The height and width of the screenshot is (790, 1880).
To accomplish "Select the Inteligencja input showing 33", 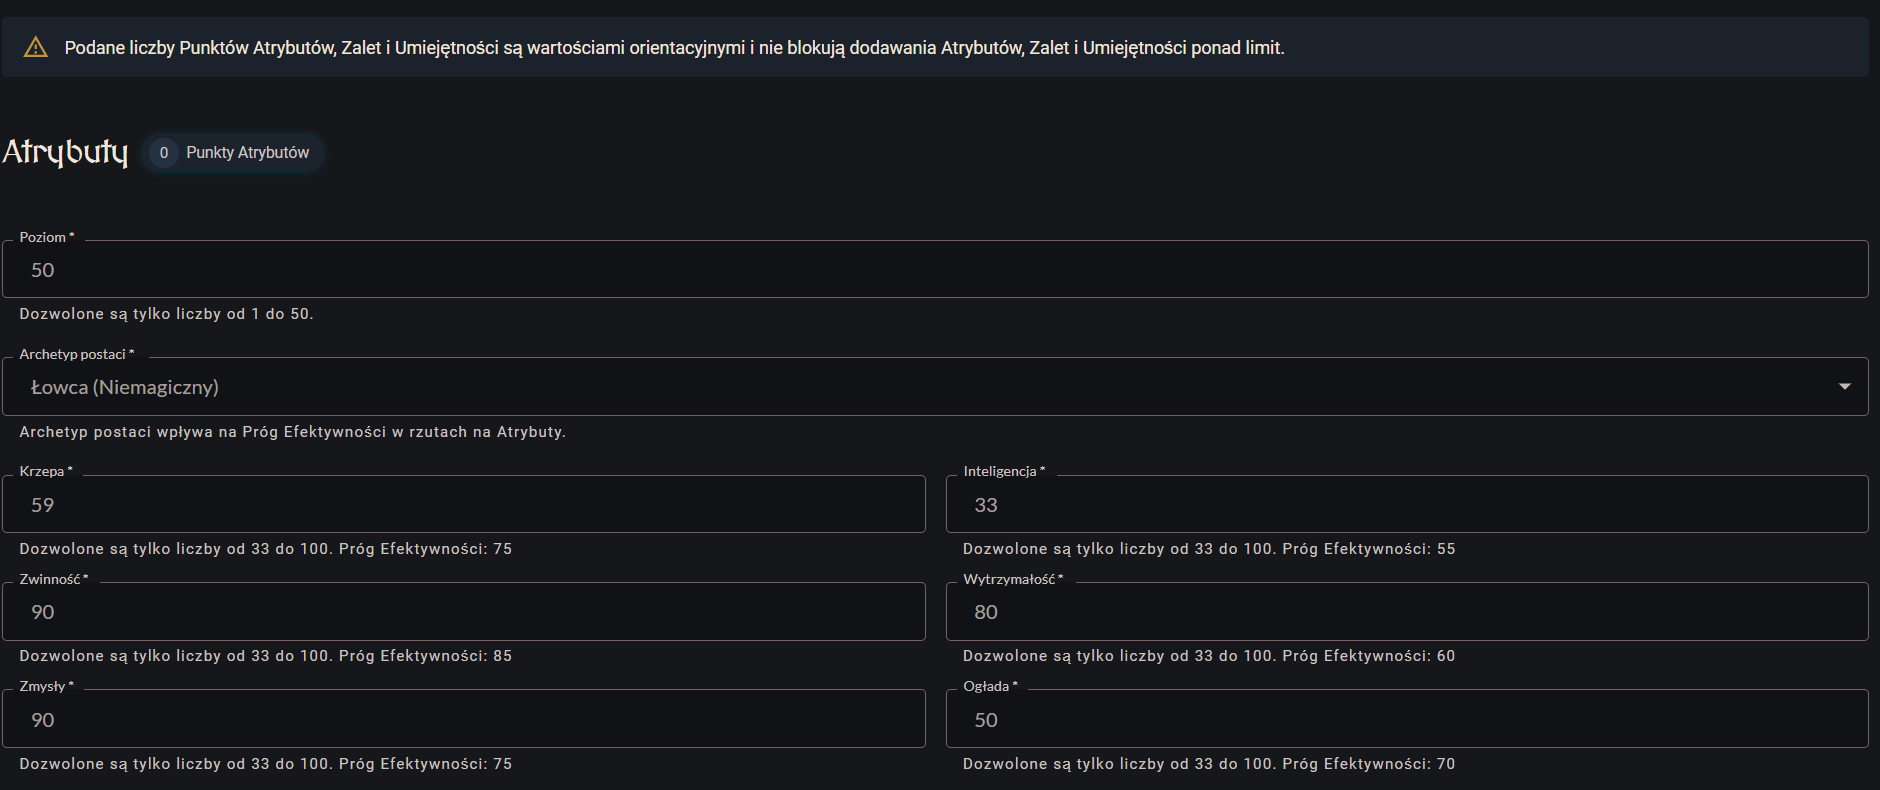I will point(1406,505).
